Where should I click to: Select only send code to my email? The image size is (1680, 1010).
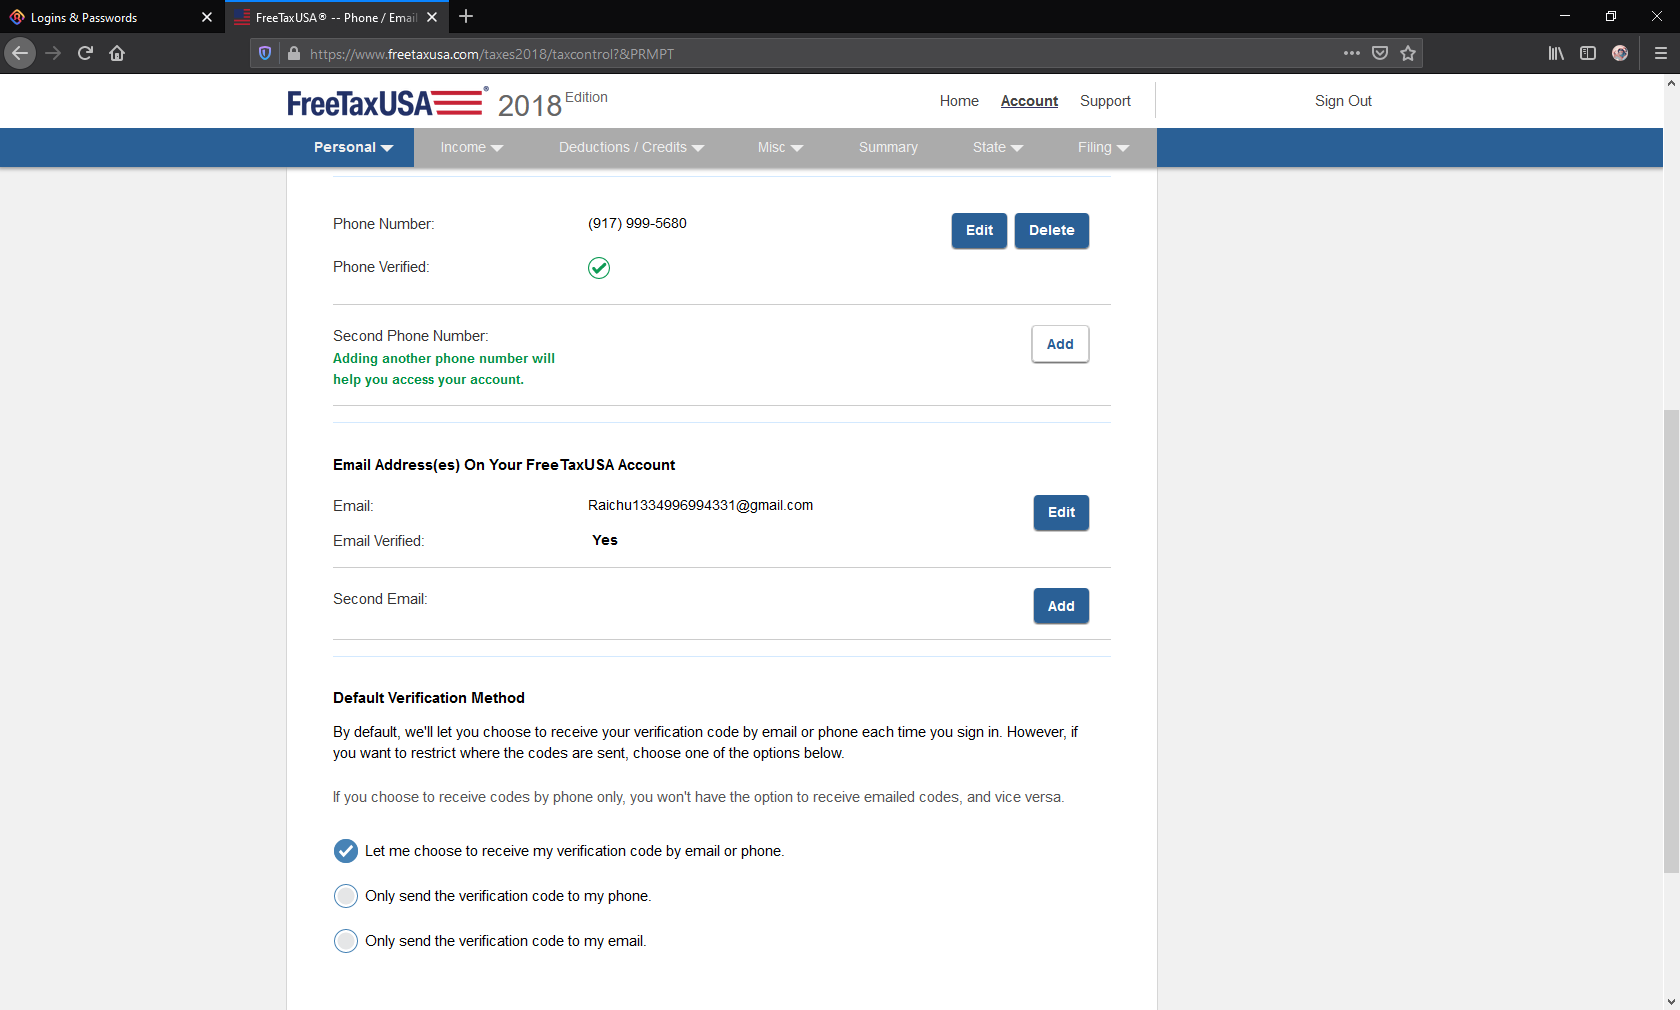click(x=346, y=941)
